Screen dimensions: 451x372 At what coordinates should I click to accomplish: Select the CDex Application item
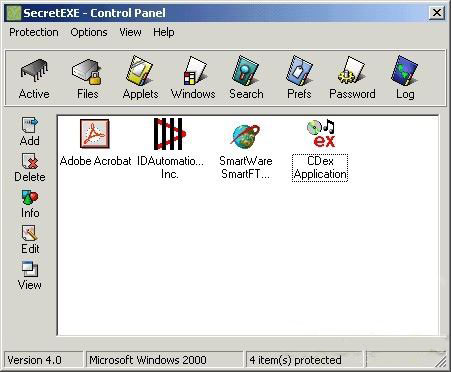(320, 151)
